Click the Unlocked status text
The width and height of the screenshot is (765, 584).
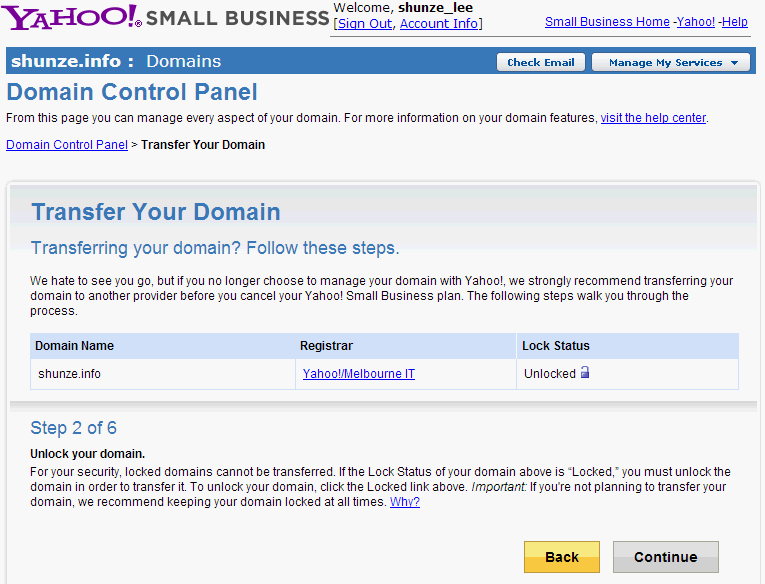(x=550, y=374)
